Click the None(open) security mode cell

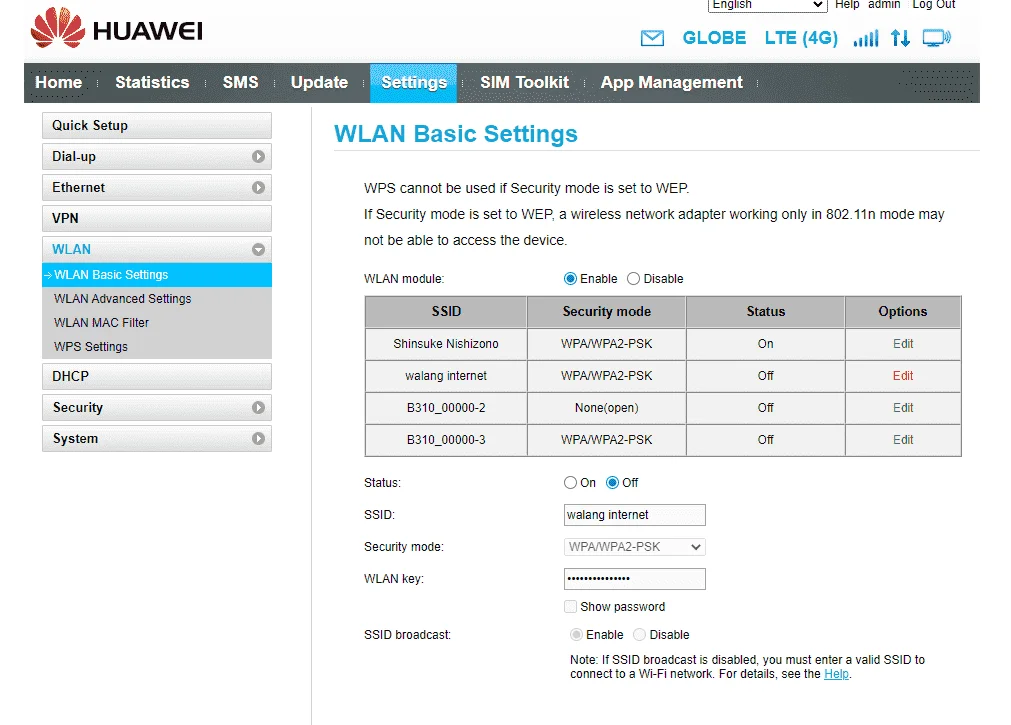[606, 408]
